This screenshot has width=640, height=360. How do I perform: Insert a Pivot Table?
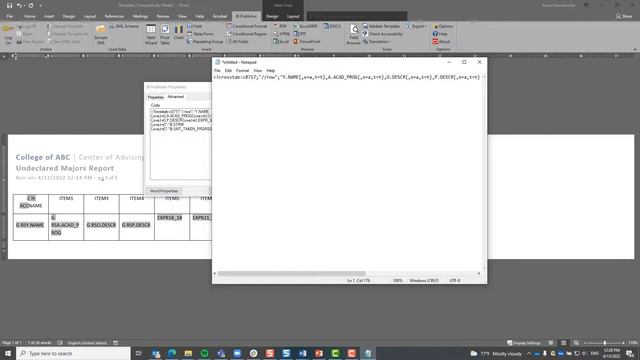[x=165, y=34]
